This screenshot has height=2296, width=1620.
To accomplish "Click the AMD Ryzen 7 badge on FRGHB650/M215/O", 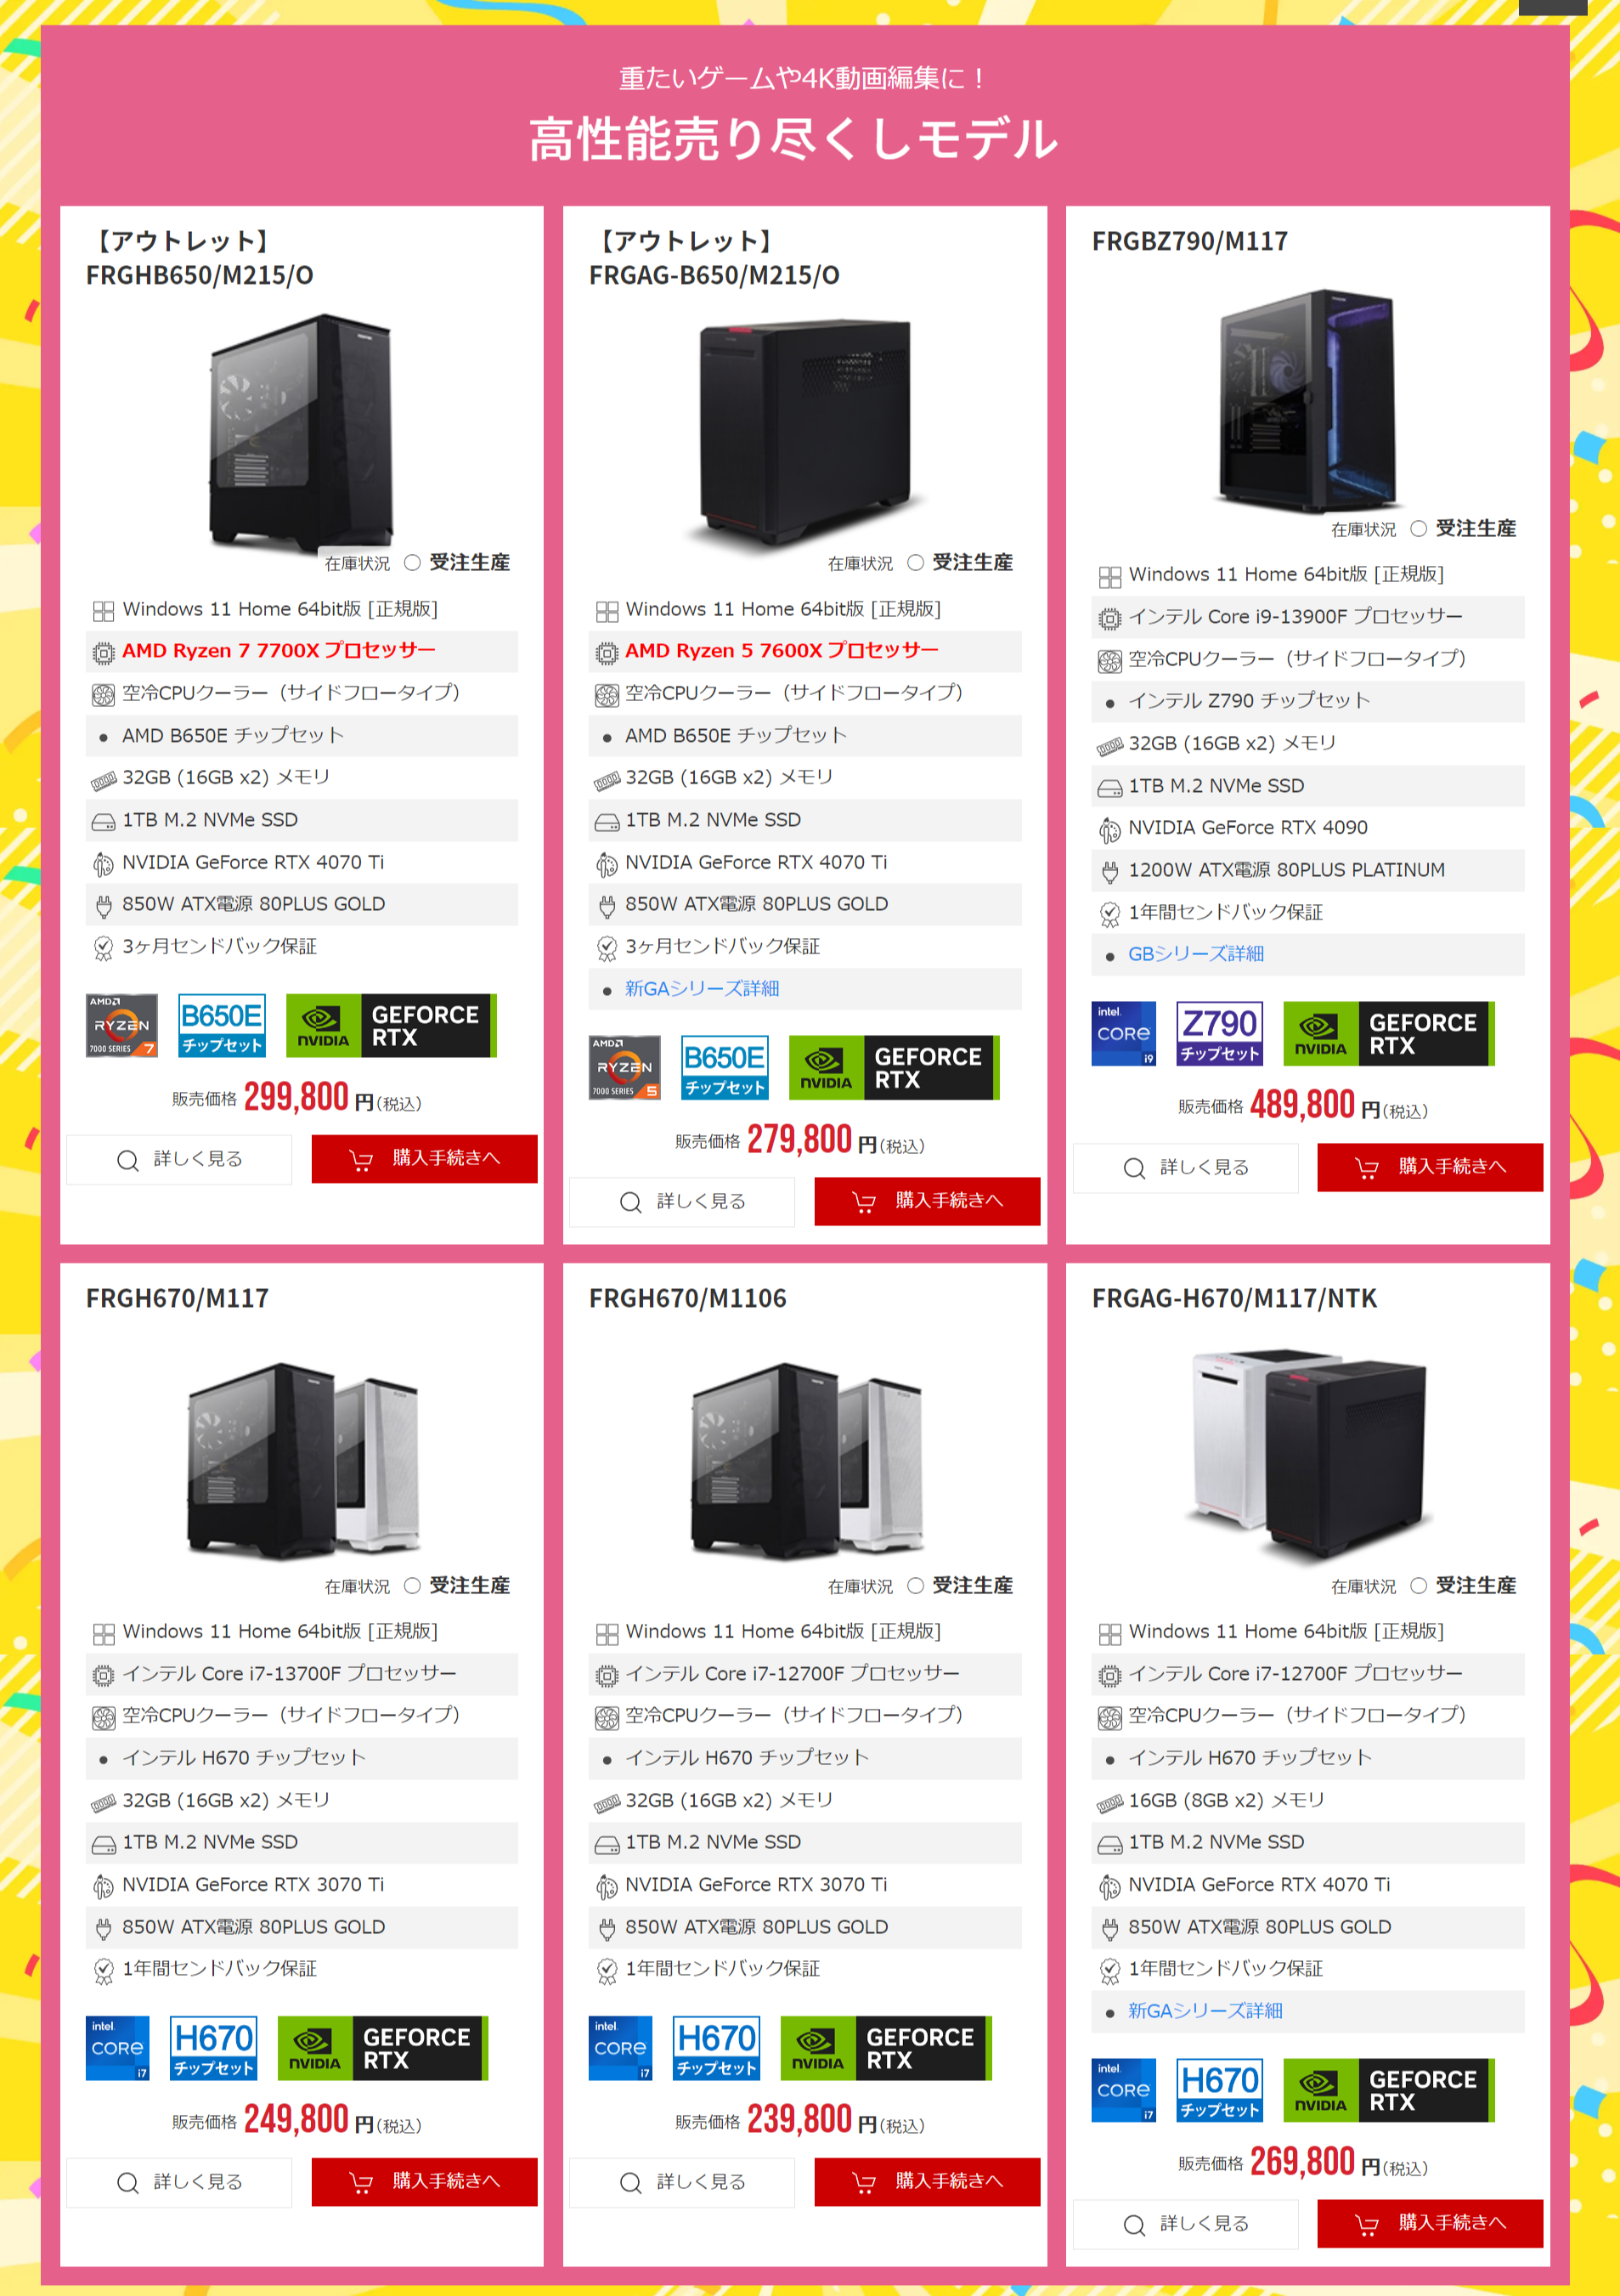I will (x=122, y=1025).
